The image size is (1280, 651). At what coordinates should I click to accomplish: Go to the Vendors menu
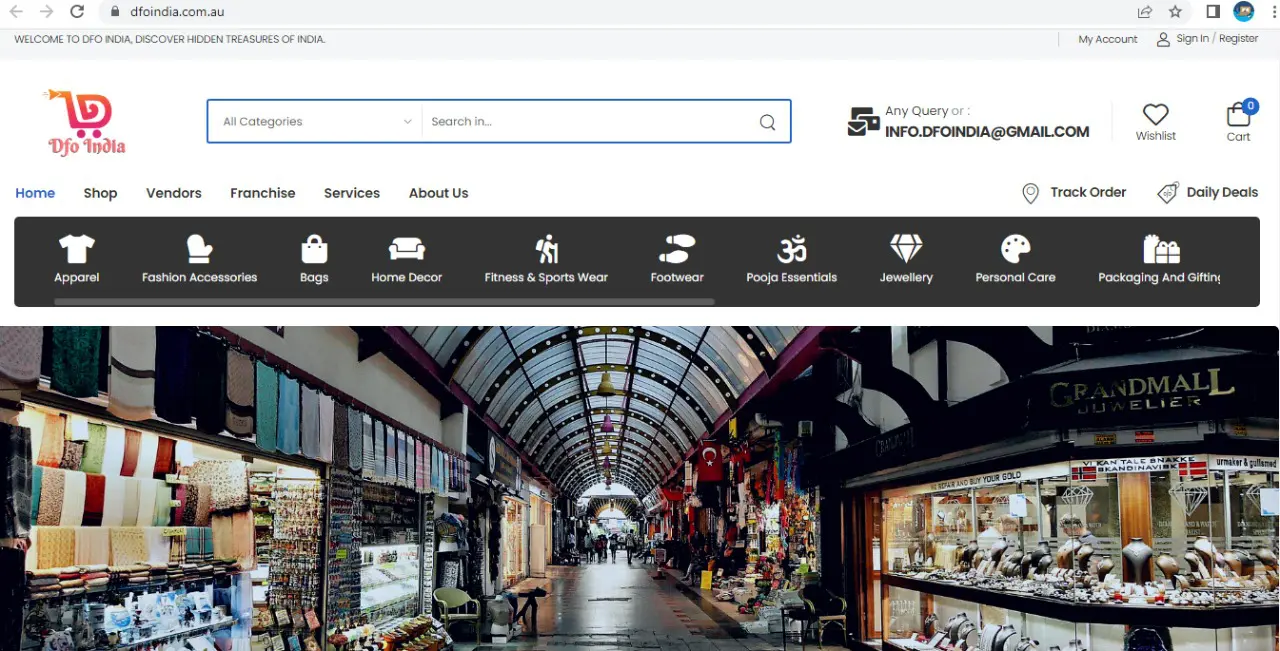(174, 193)
